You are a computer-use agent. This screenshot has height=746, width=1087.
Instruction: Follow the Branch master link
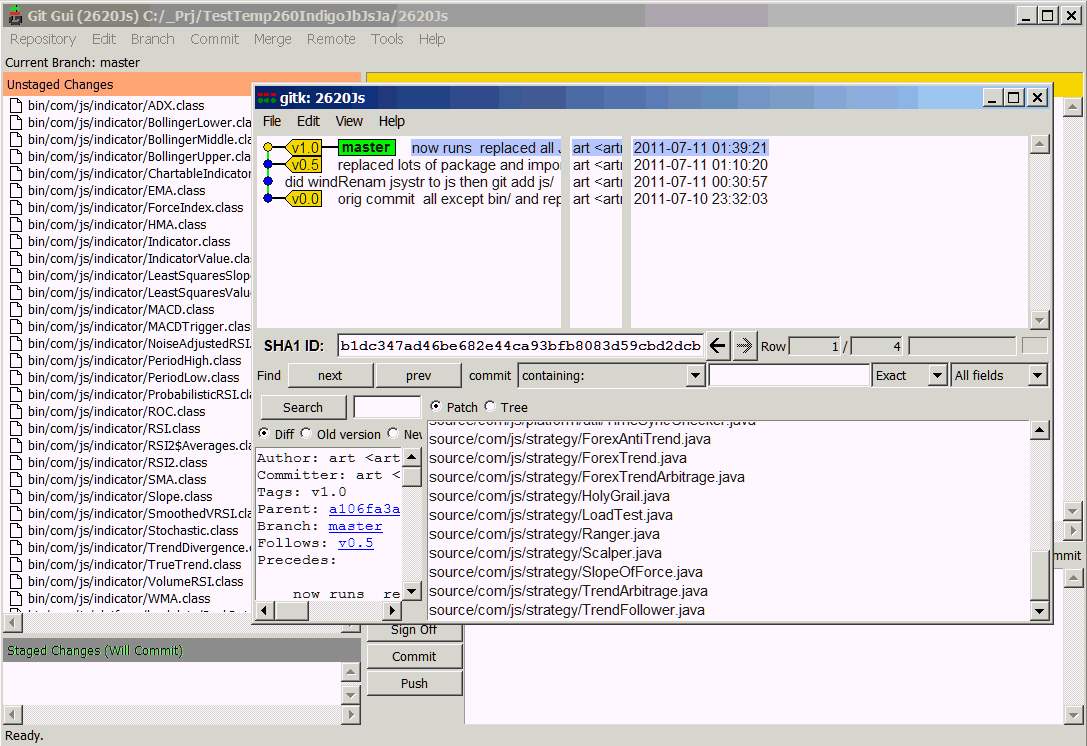pos(355,526)
